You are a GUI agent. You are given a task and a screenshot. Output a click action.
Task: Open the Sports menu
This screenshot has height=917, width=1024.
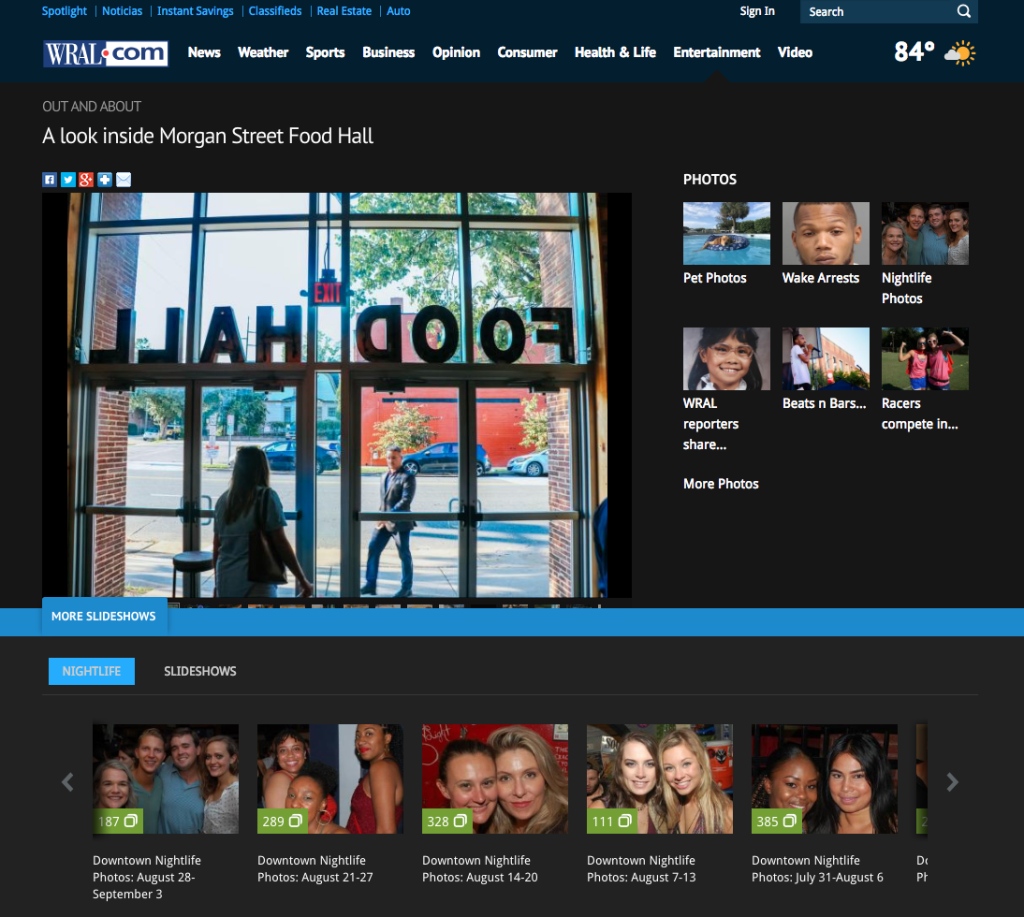(325, 52)
